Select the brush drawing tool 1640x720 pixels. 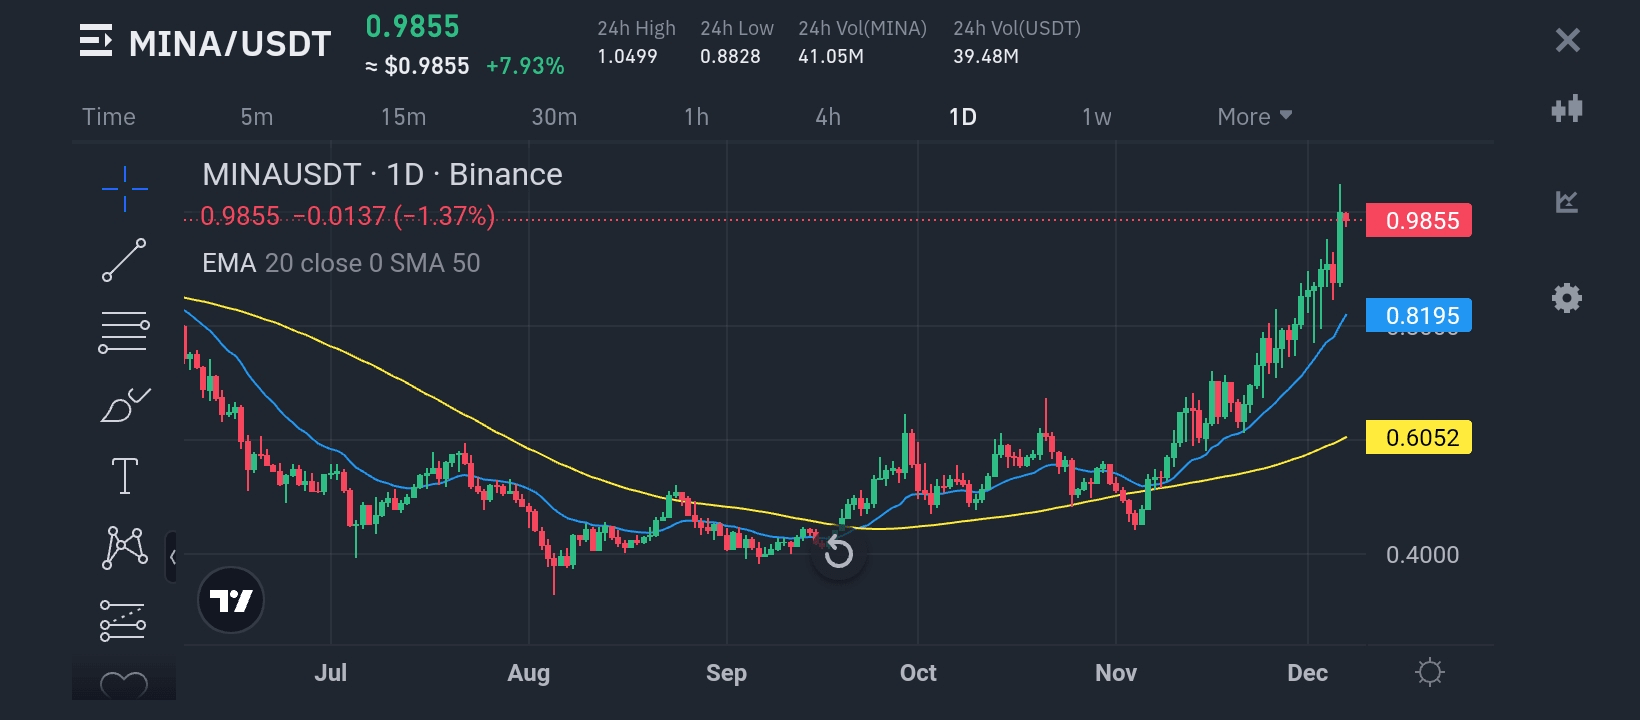pos(125,405)
